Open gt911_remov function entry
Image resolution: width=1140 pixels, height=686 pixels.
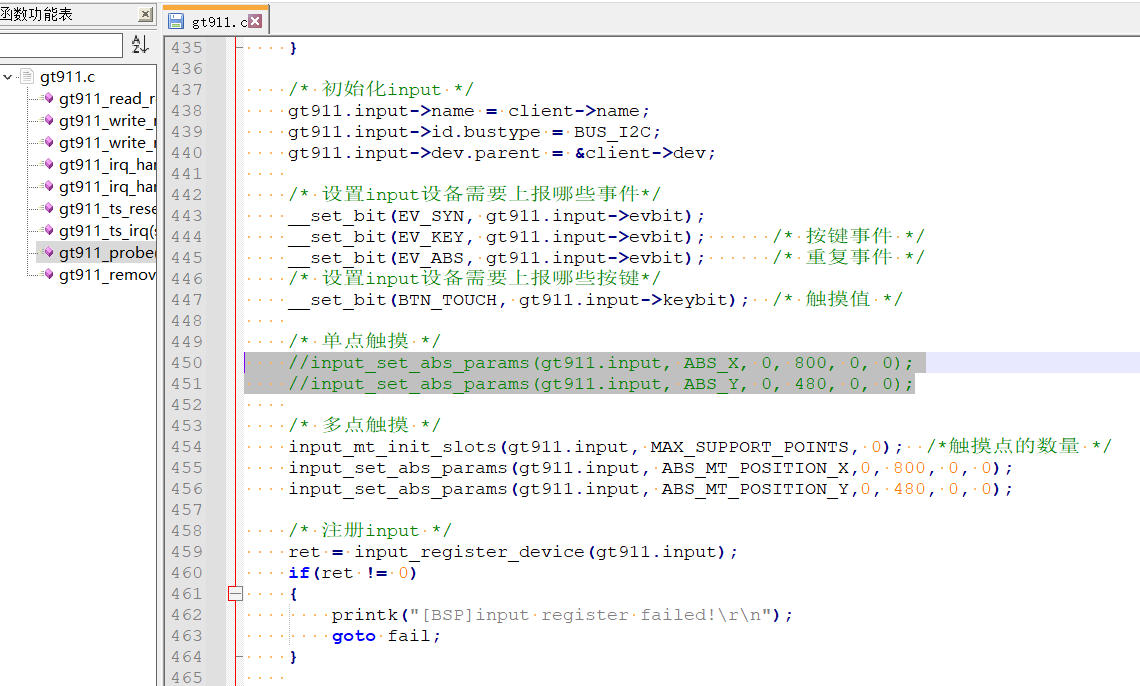pyautogui.click(x=106, y=275)
